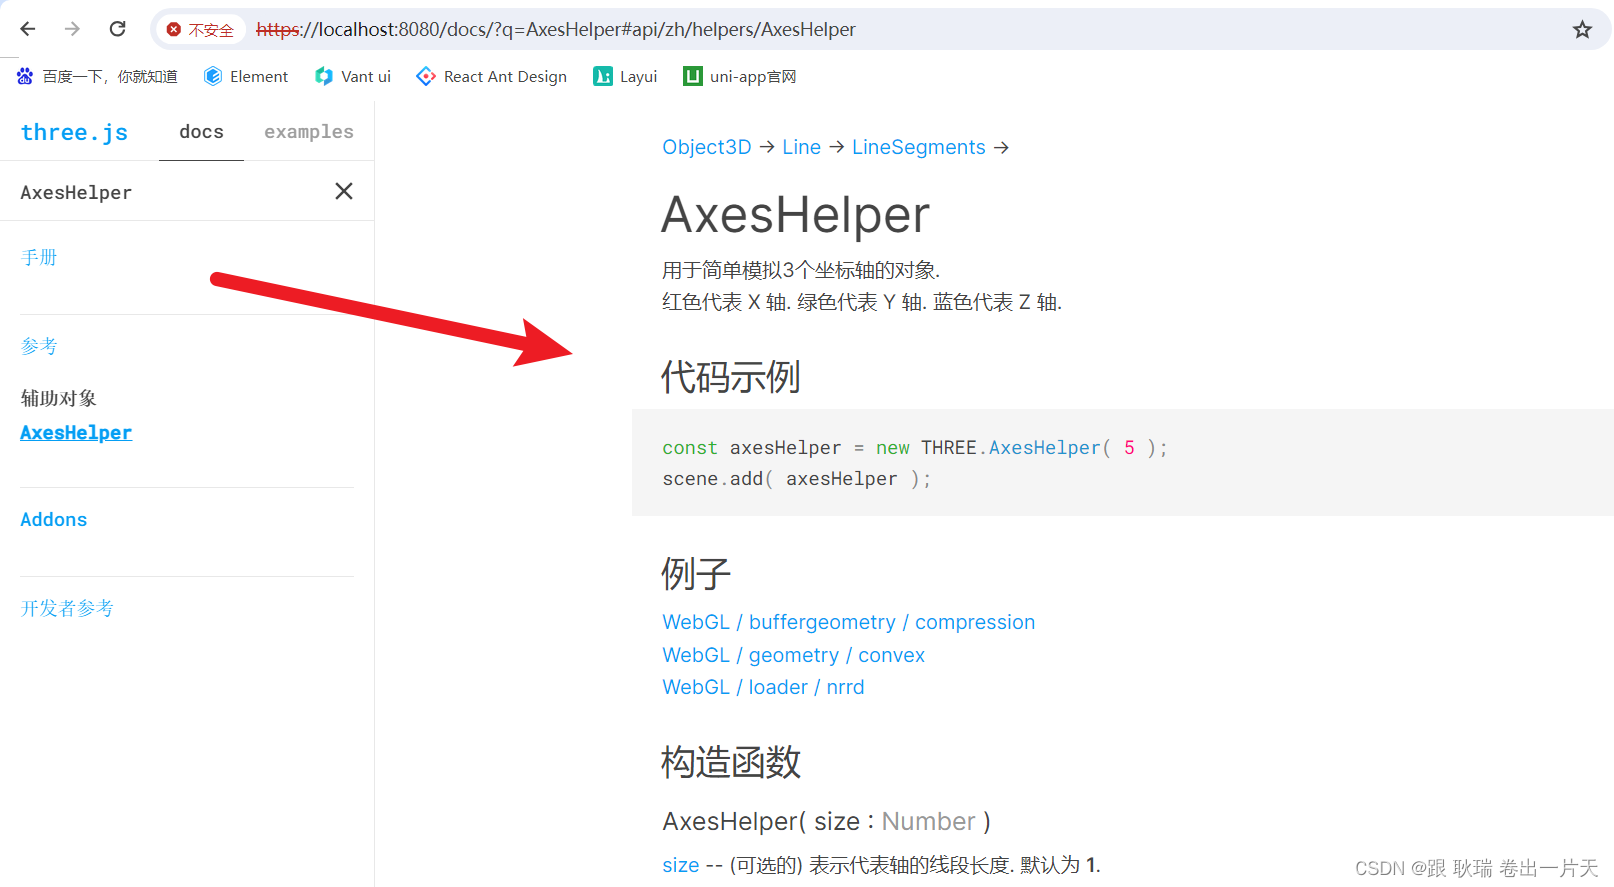Click the 手册 section heading
1614x887 pixels.
(39, 257)
